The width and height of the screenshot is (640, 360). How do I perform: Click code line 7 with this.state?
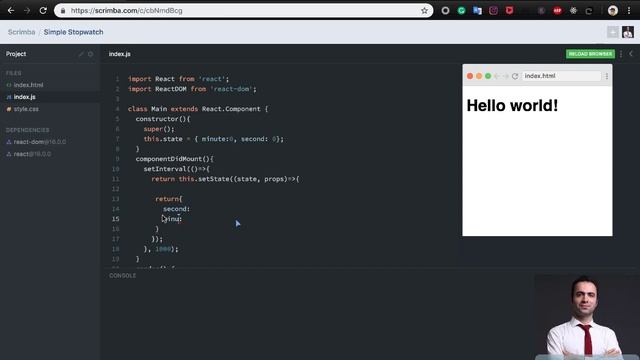click(213, 139)
